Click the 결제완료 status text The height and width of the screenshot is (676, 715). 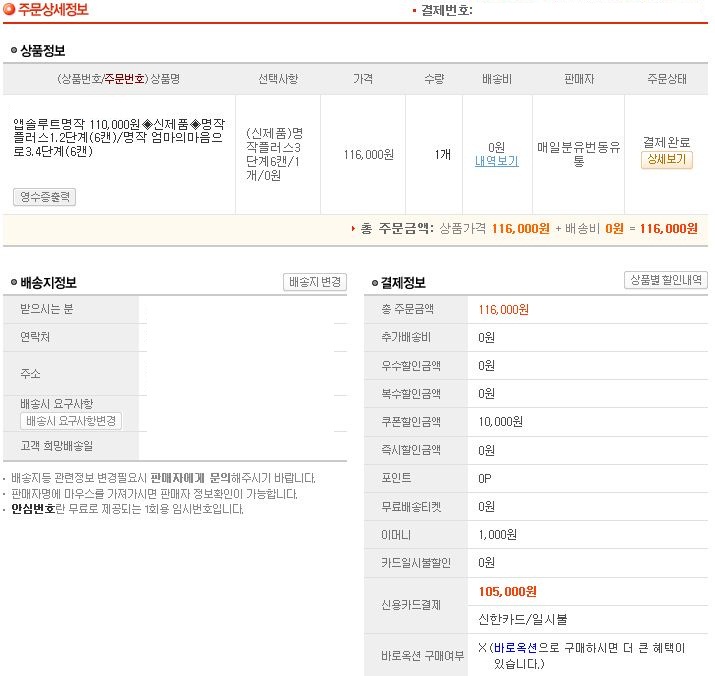(667, 142)
